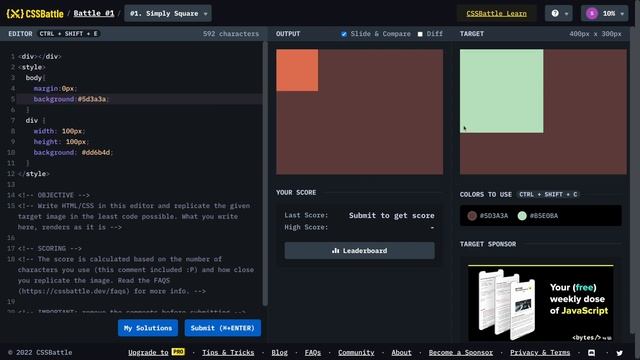Click the CTRL + SHIFT + E shortcut badge
Screen dimensions: 640x360
69,34
